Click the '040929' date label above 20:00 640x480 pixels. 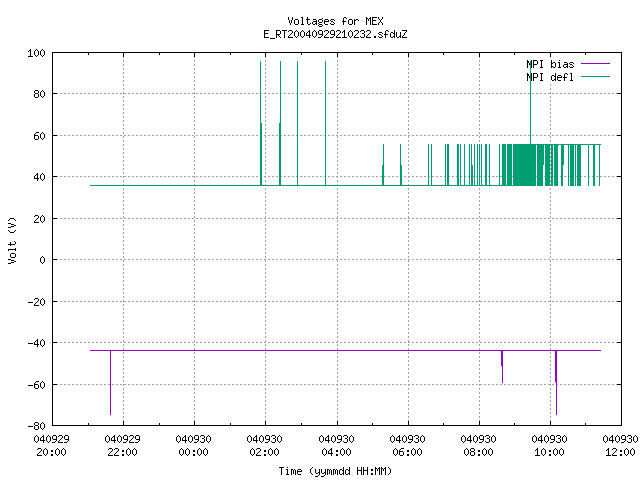point(51,439)
